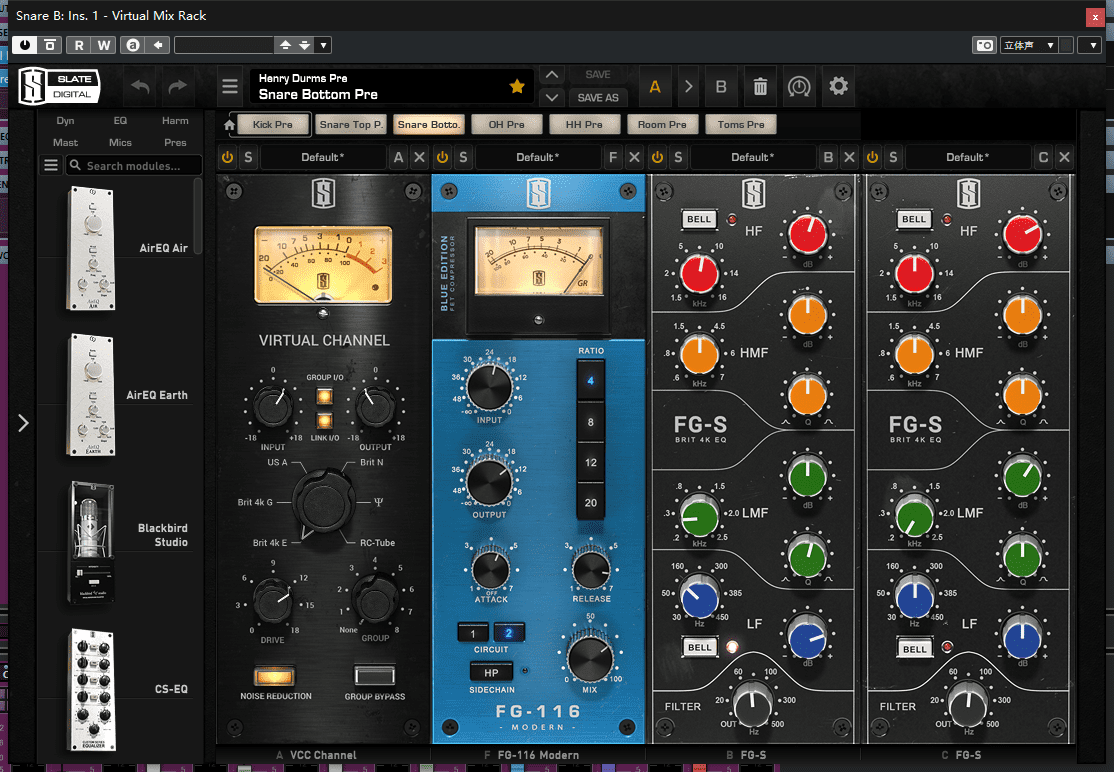1114x772 pixels.
Task: Select the Blackbird Studio module thumbnail
Action: click(x=91, y=542)
